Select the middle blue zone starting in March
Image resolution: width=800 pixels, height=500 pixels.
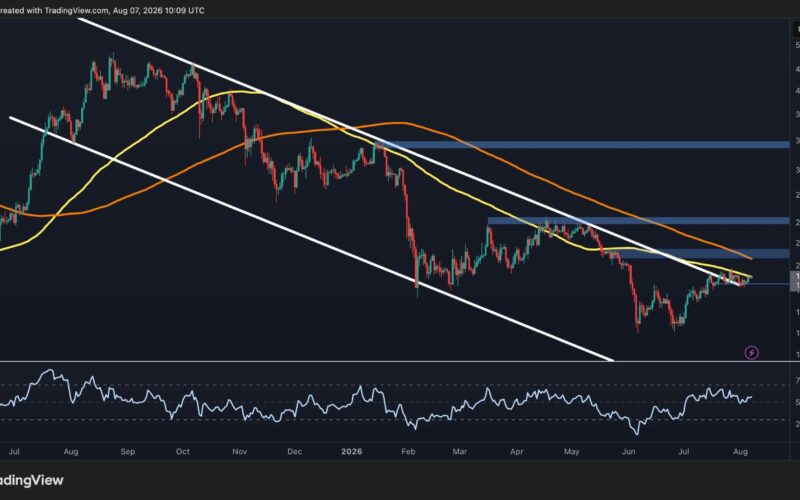point(639,221)
